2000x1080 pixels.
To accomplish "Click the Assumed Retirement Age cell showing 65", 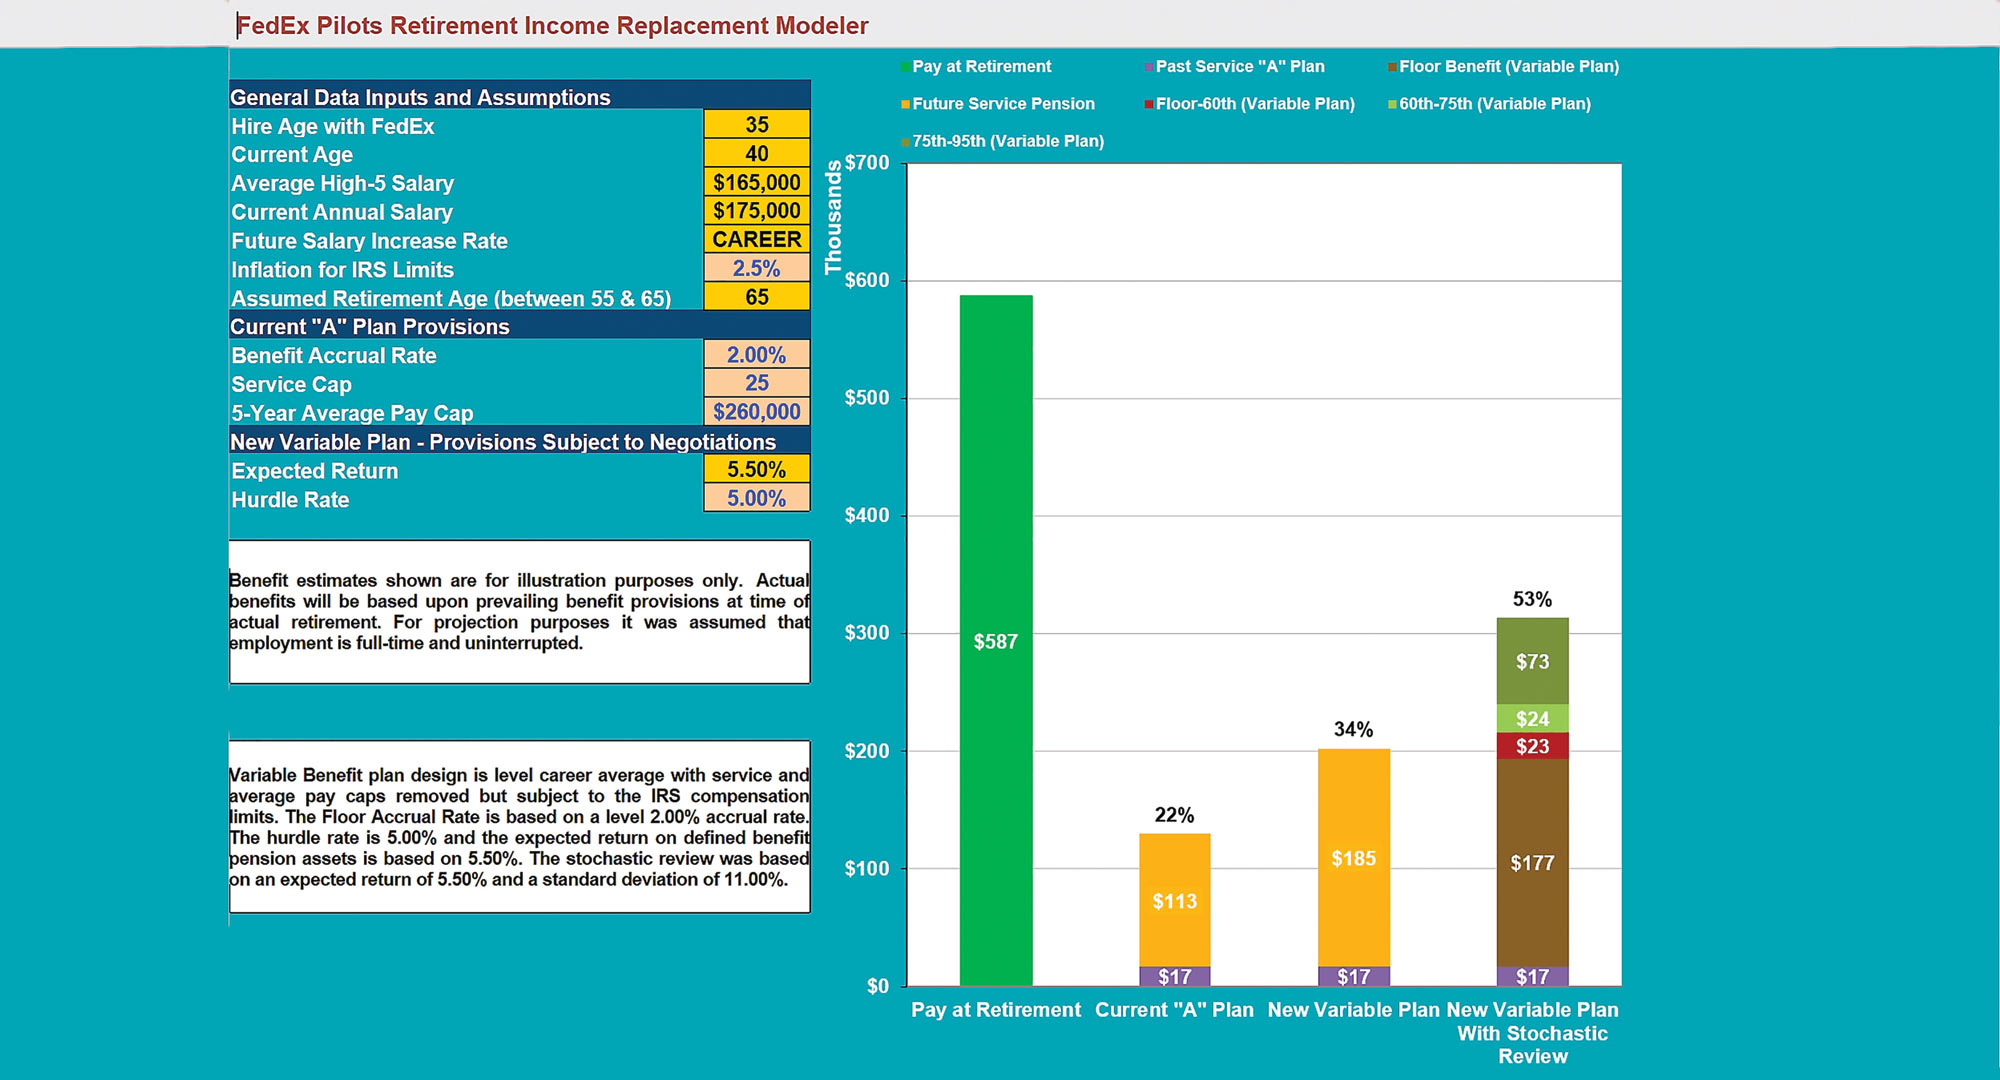I will point(757,297).
